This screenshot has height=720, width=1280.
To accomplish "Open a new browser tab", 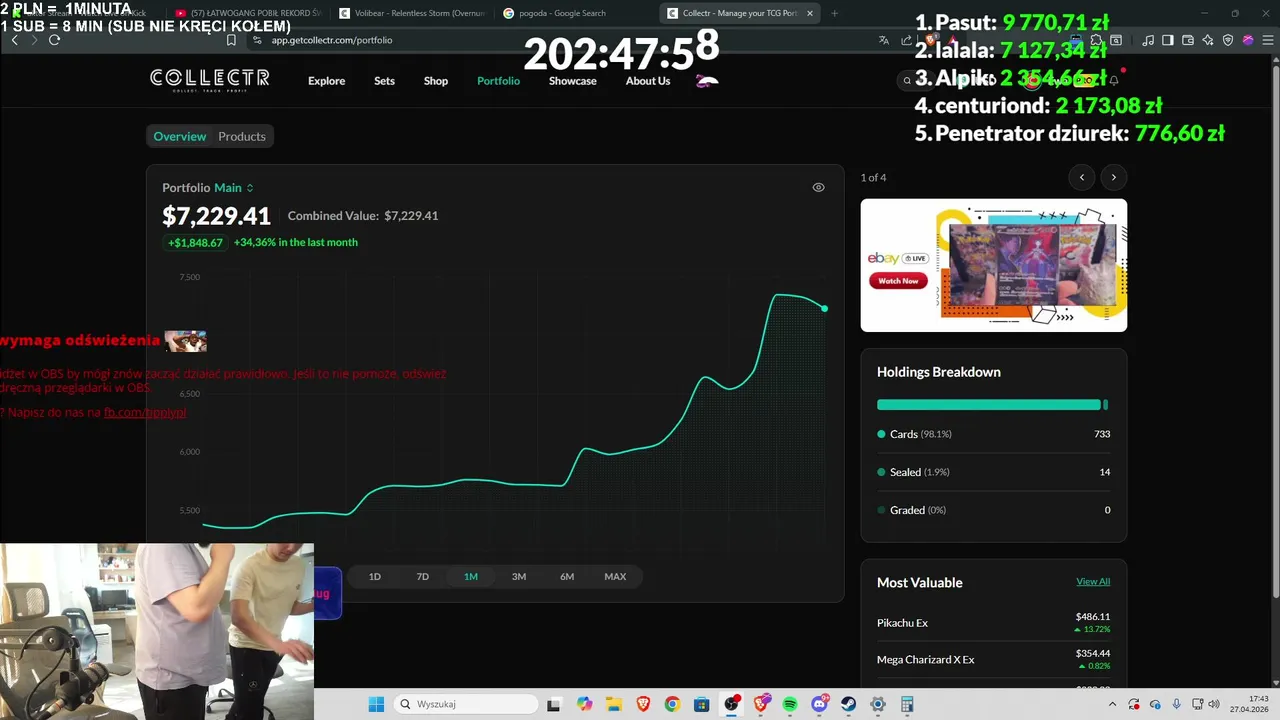I will (834, 13).
